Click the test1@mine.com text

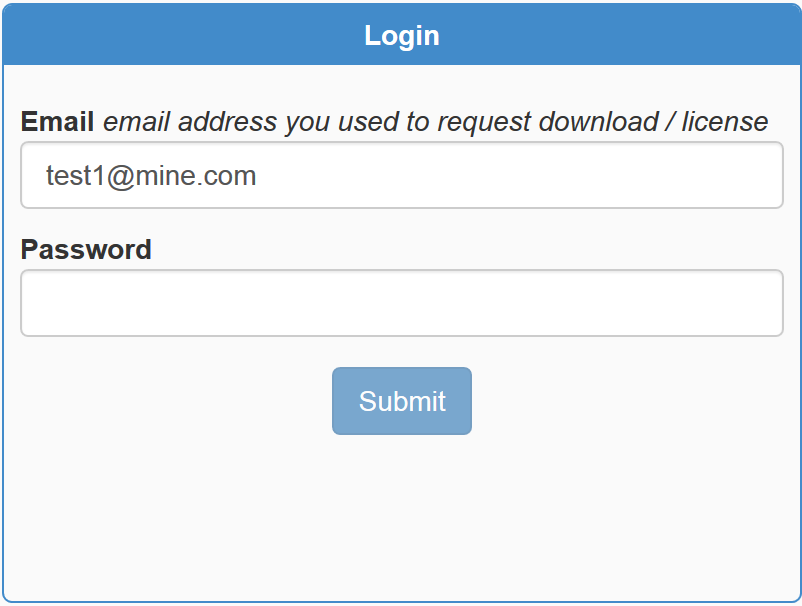click(x=151, y=177)
